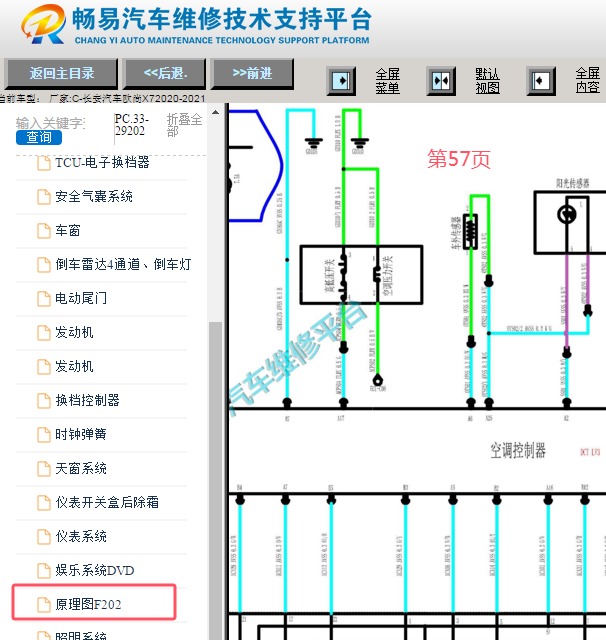606x640 pixels.
Task: Click document icon beside 原理图F202
Action: 44,605
